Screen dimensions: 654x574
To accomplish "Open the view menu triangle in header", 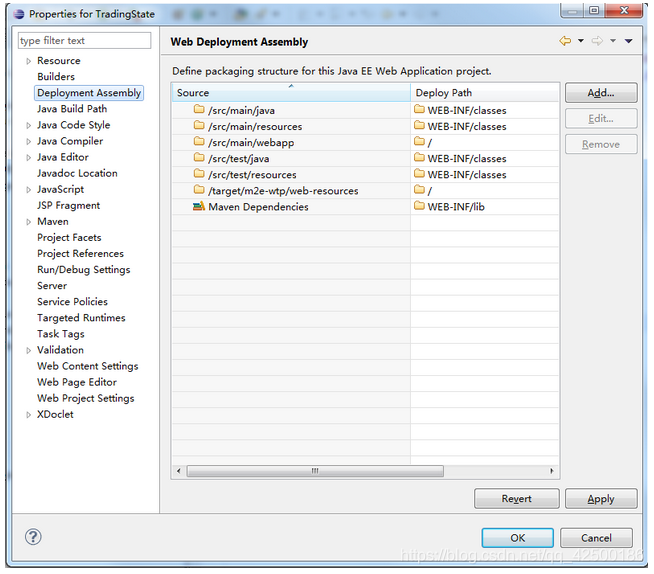I will [x=629, y=41].
